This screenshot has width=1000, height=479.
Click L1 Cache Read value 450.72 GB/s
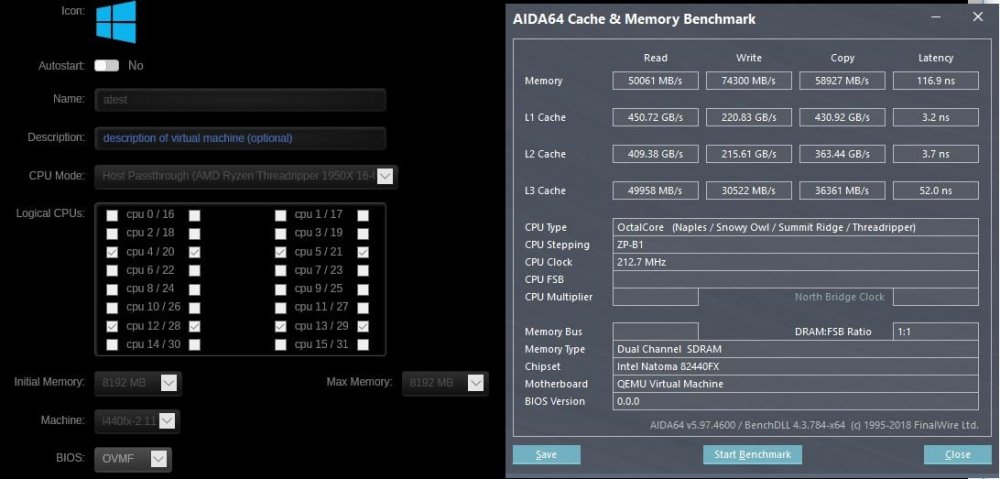[656, 117]
